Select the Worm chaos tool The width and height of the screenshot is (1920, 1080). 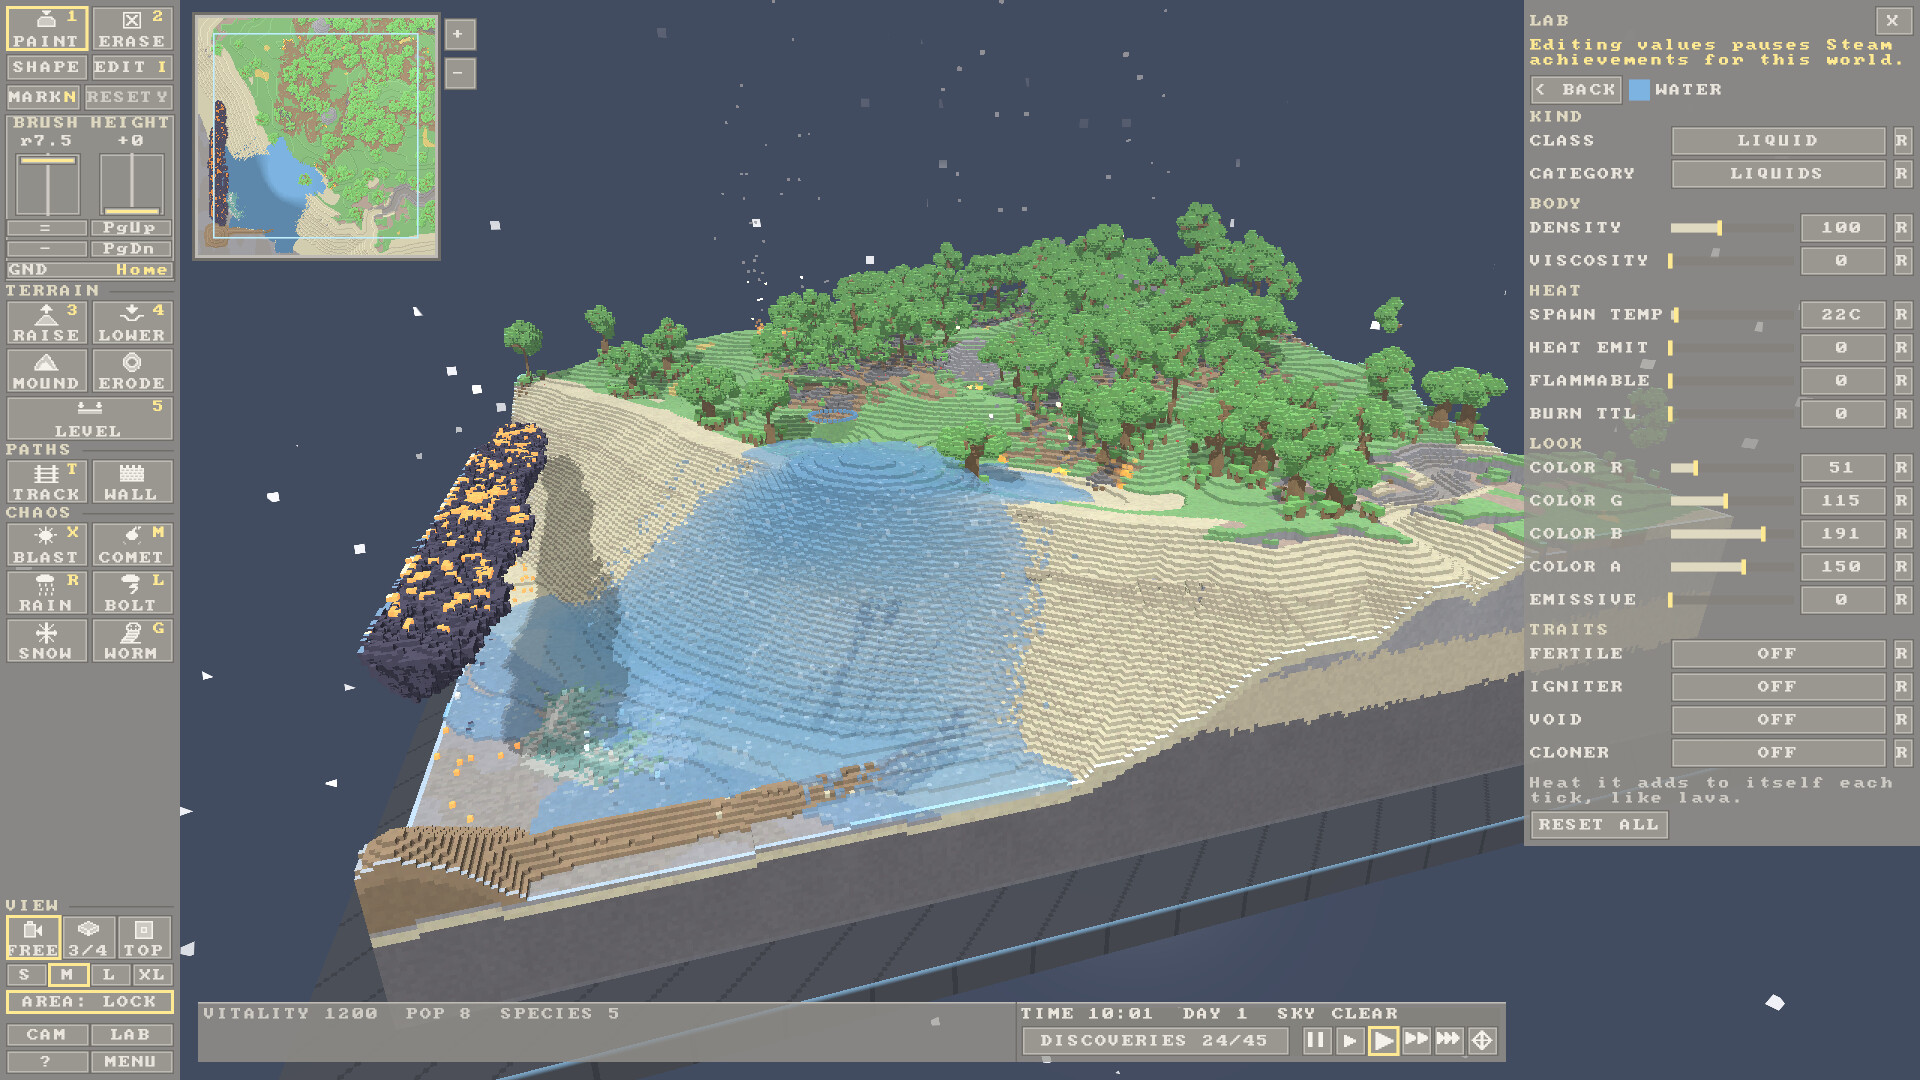point(132,641)
